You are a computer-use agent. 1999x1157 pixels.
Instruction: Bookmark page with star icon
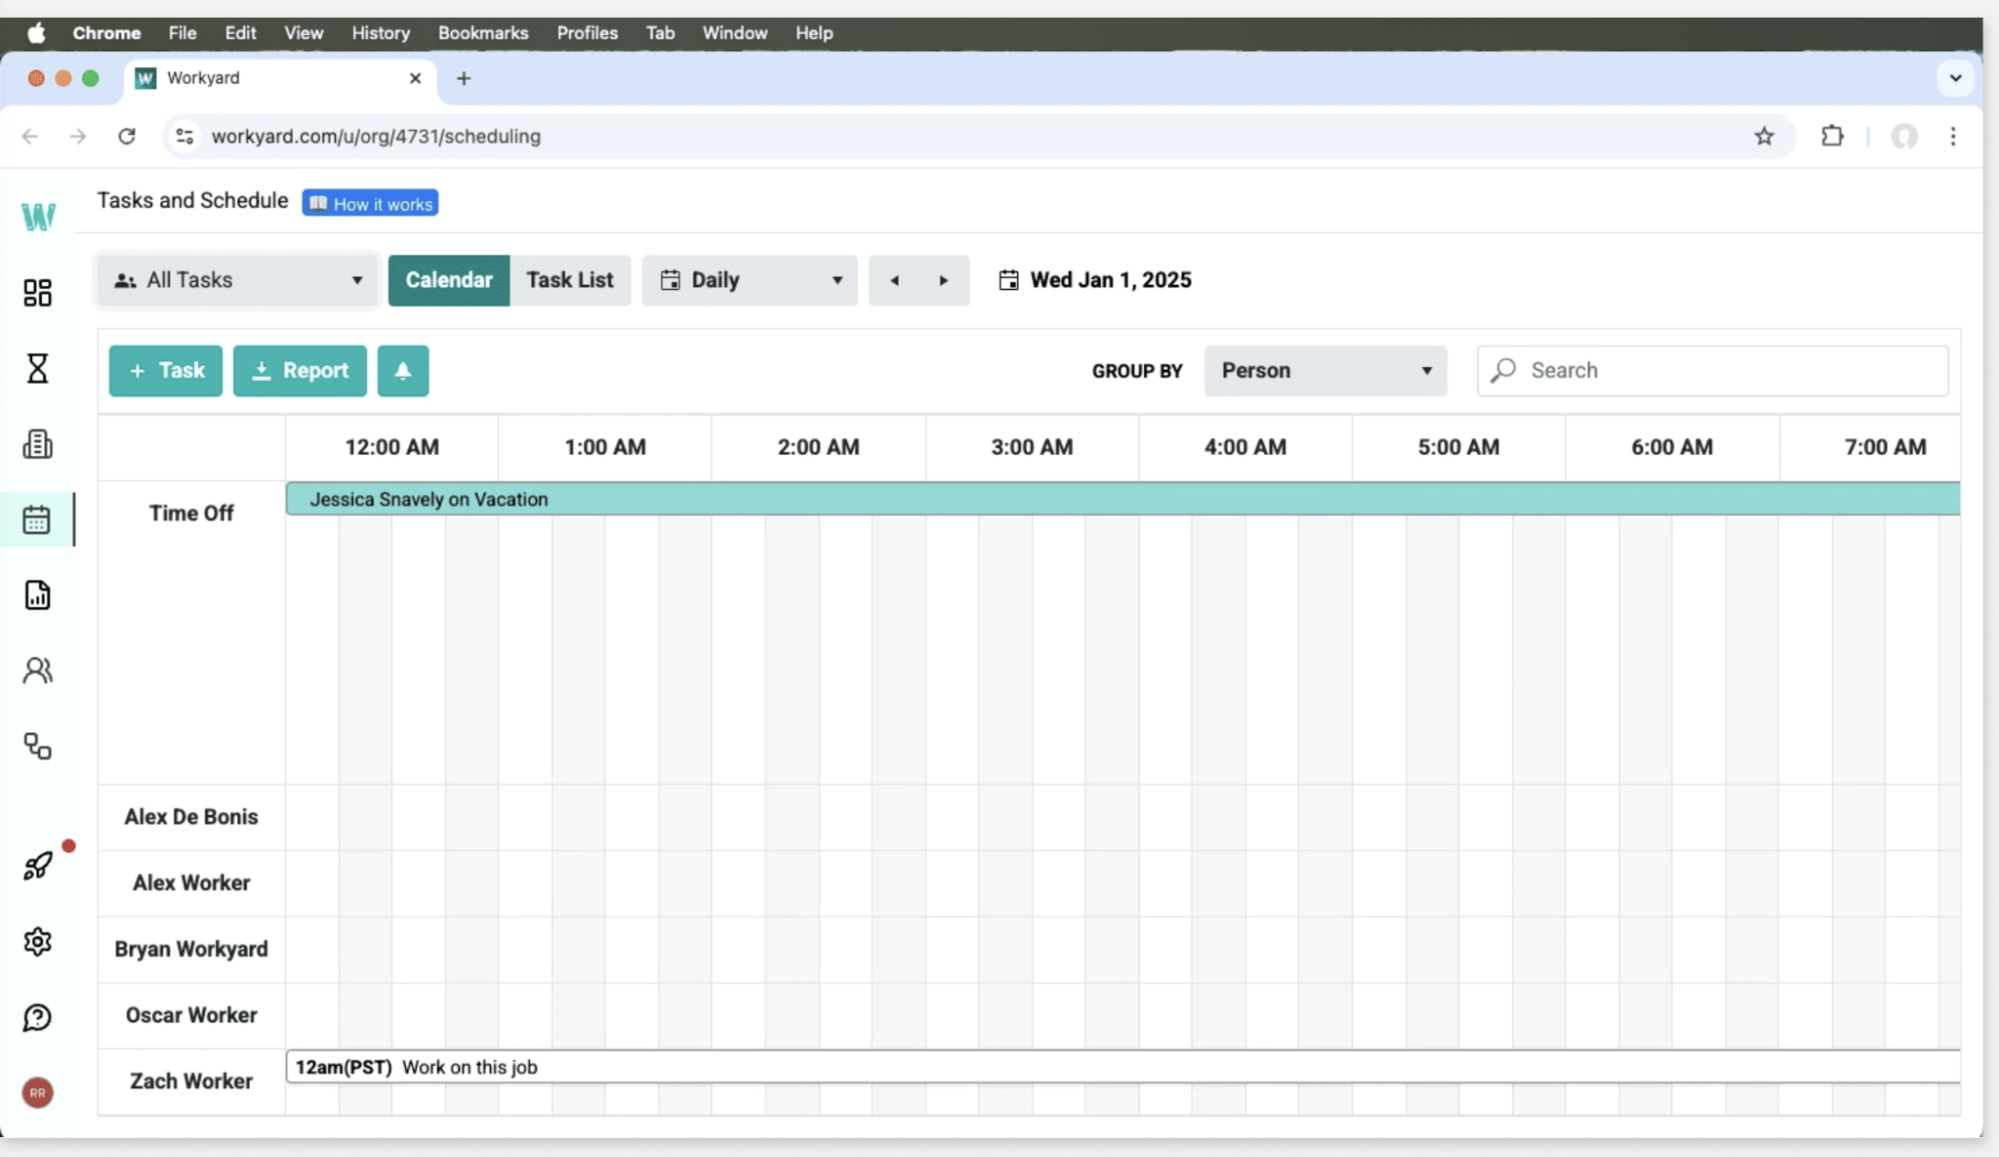coord(1764,136)
